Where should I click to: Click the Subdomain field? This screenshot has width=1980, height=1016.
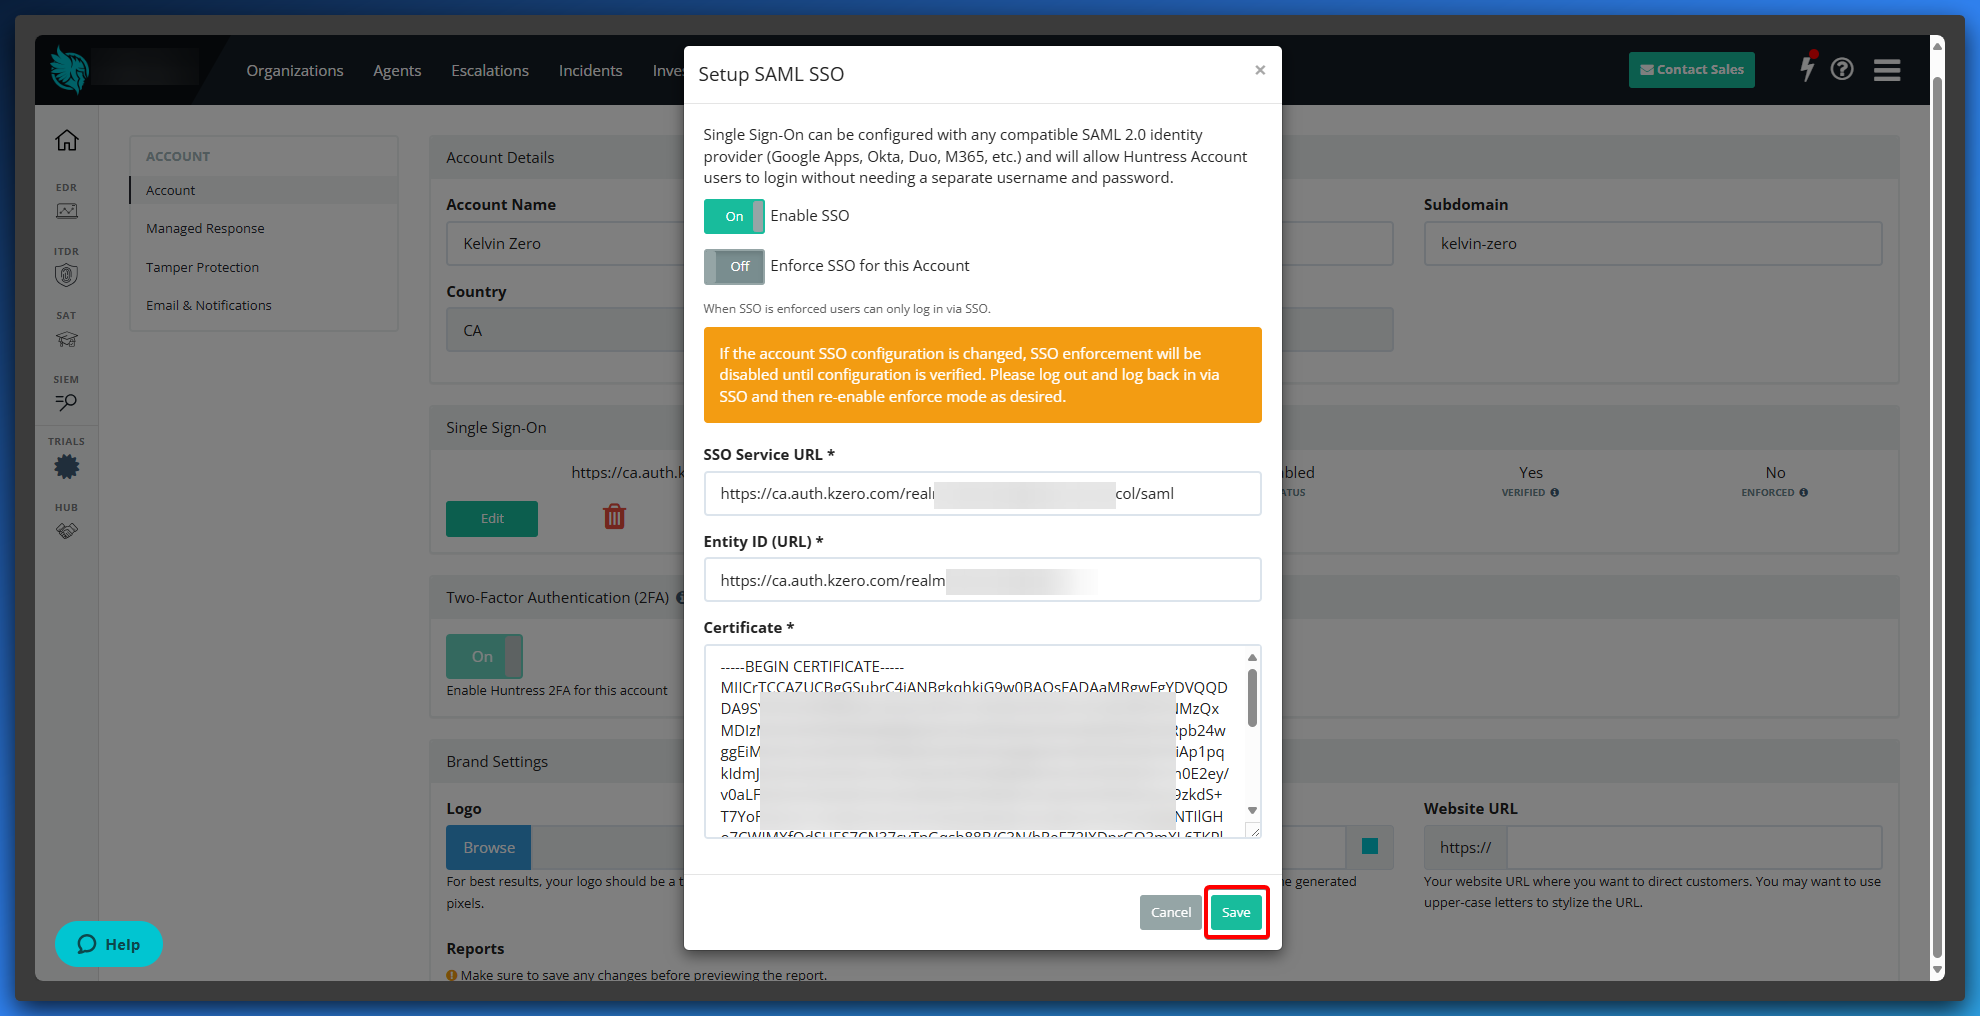pyautogui.click(x=1653, y=244)
